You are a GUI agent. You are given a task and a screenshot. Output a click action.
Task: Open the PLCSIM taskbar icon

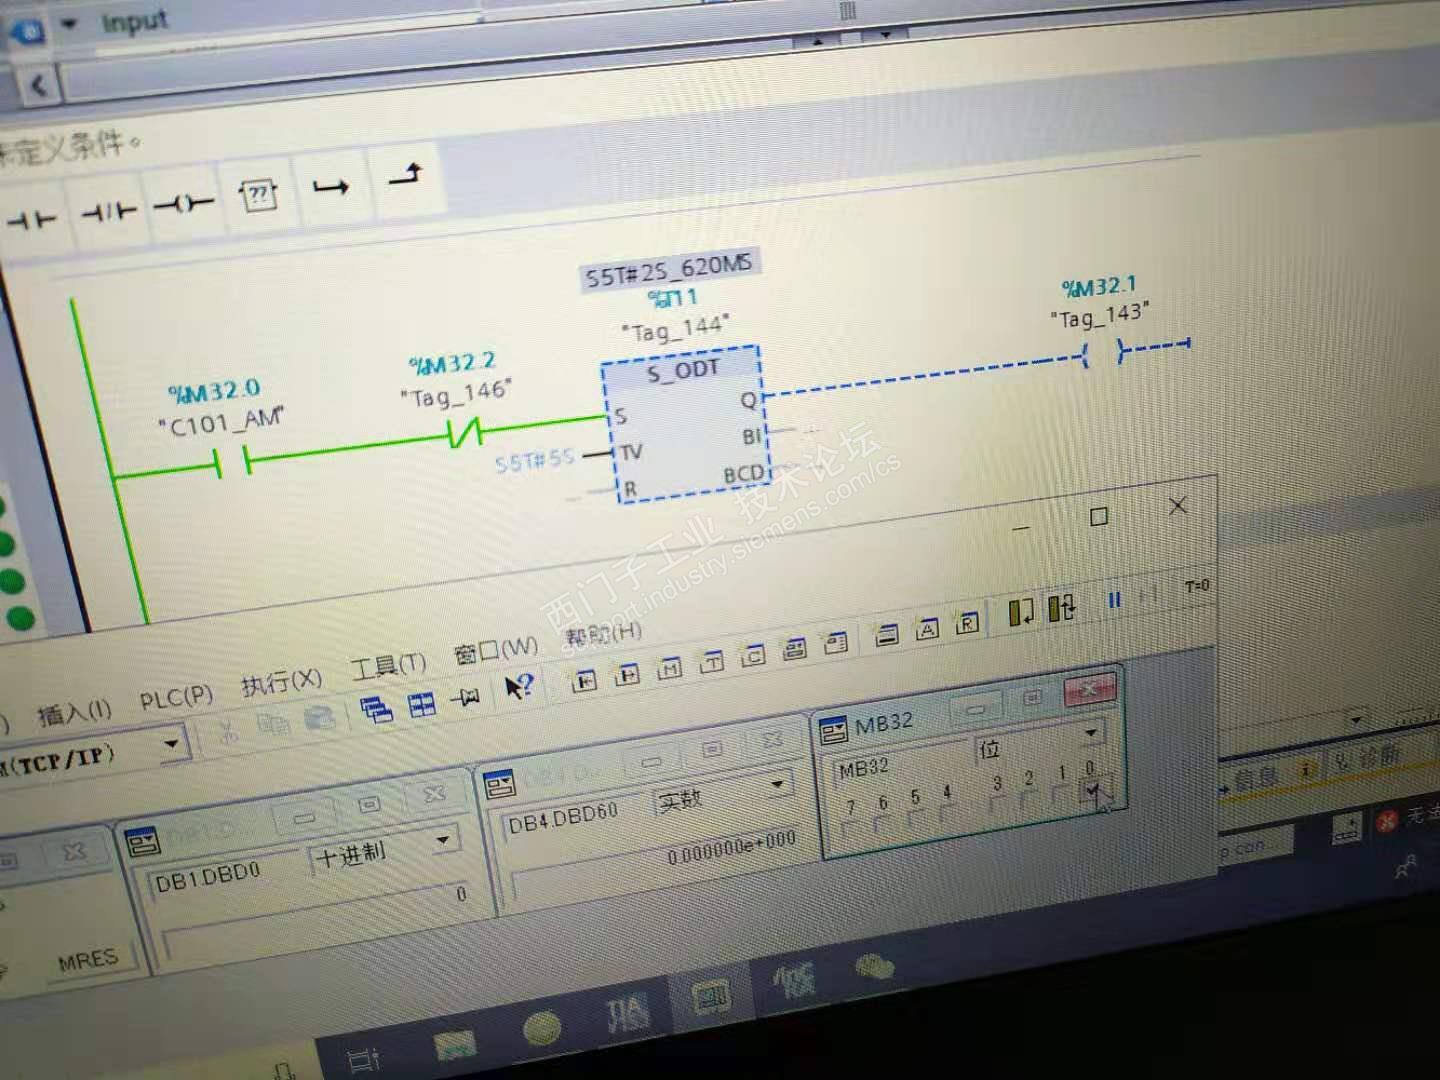pos(710,995)
